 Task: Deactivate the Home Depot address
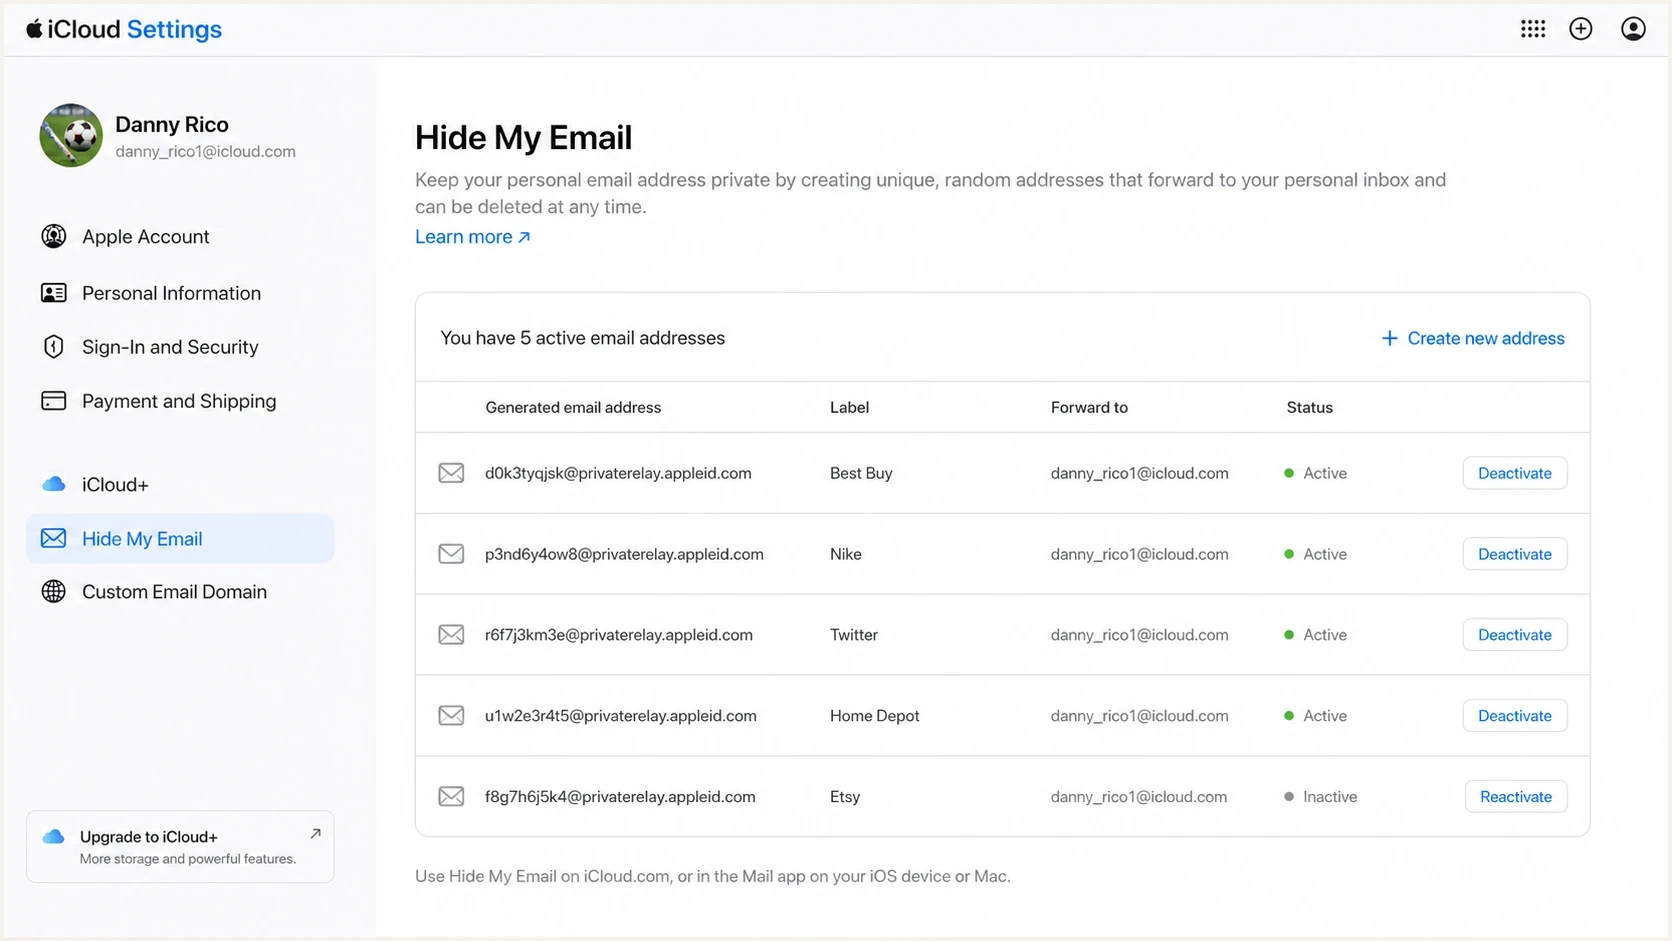click(x=1514, y=716)
